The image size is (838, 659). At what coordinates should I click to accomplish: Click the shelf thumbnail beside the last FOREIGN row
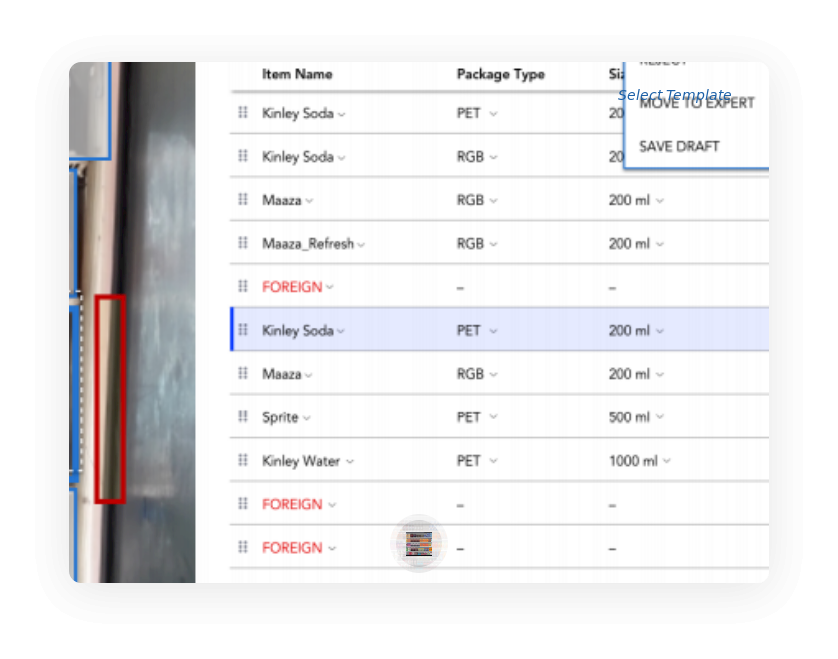point(418,544)
